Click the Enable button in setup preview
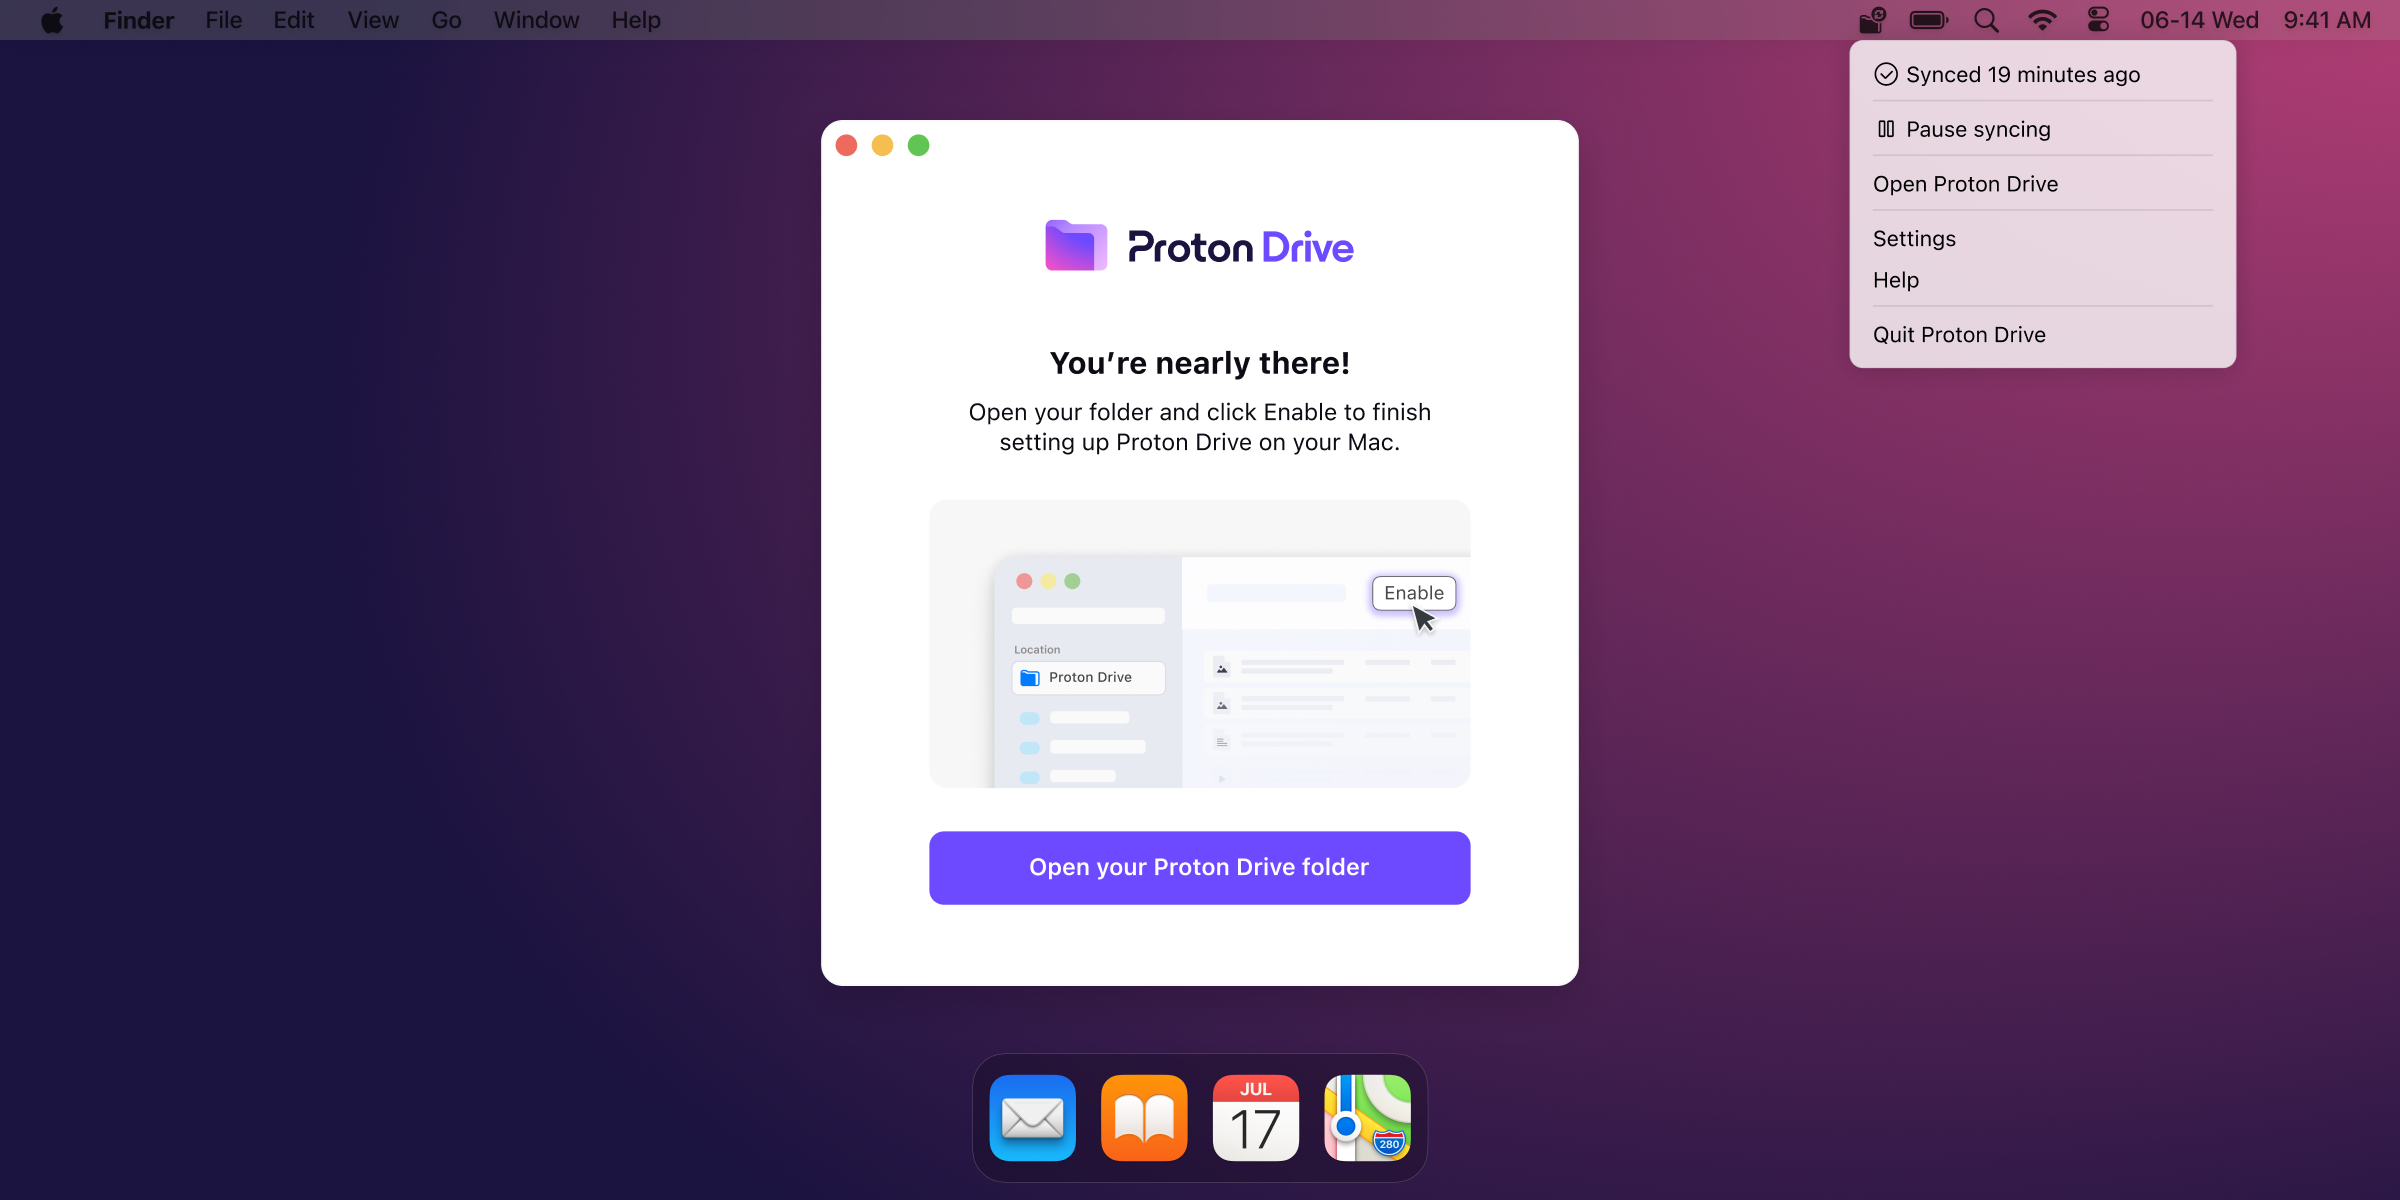The image size is (2400, 1200). [x=1411, y=592]
